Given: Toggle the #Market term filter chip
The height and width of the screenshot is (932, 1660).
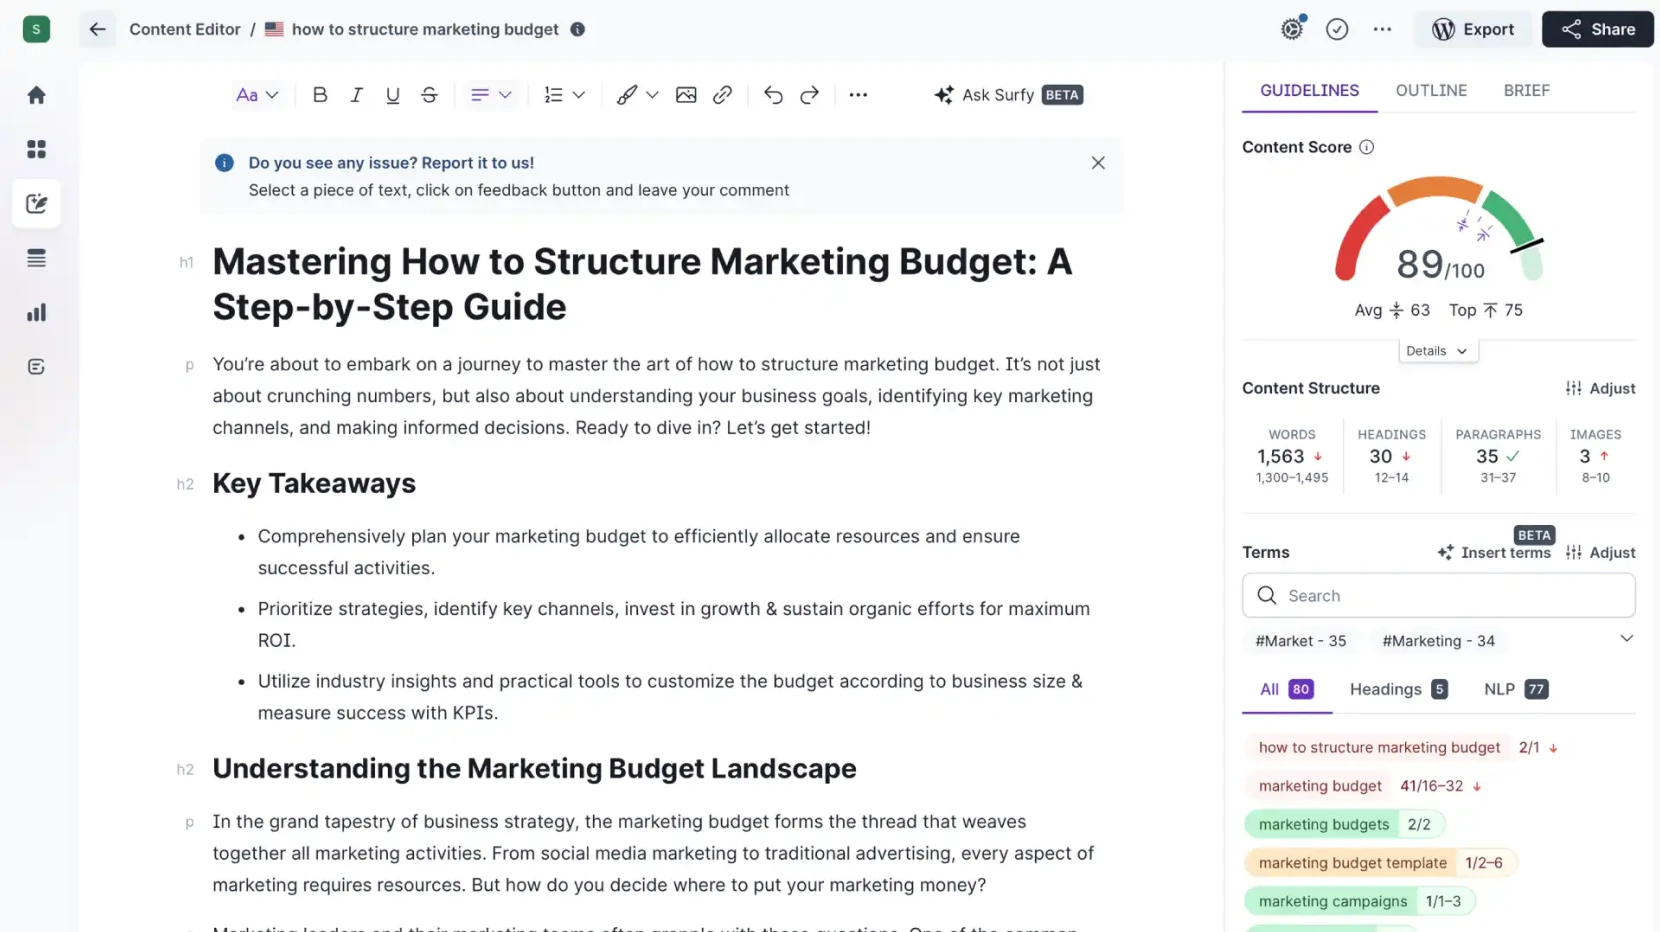Looking at the screenshot, I should pos(1300,640).
